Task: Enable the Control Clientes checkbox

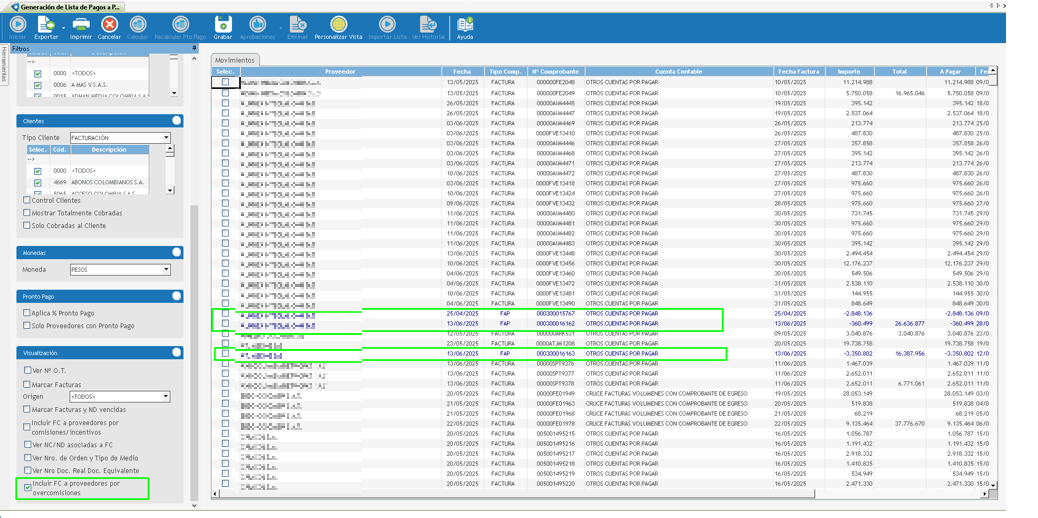Action: [27, 201]
